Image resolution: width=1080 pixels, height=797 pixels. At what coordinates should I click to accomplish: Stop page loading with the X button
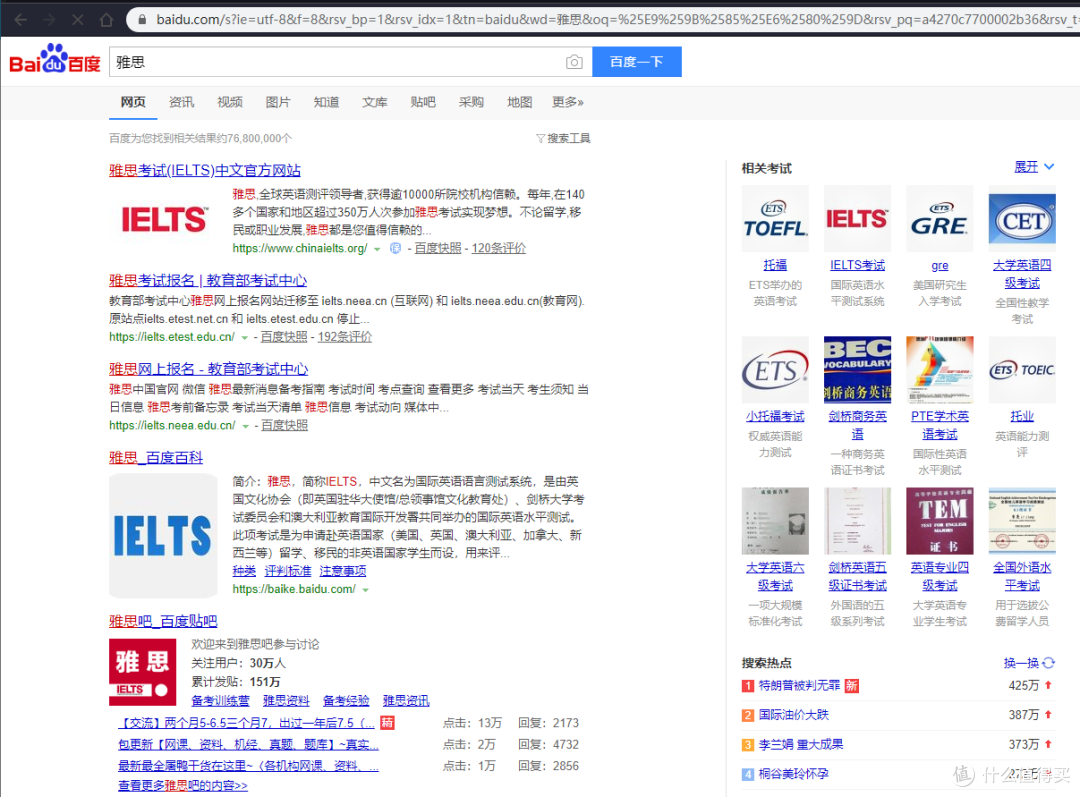click(78, 19)
